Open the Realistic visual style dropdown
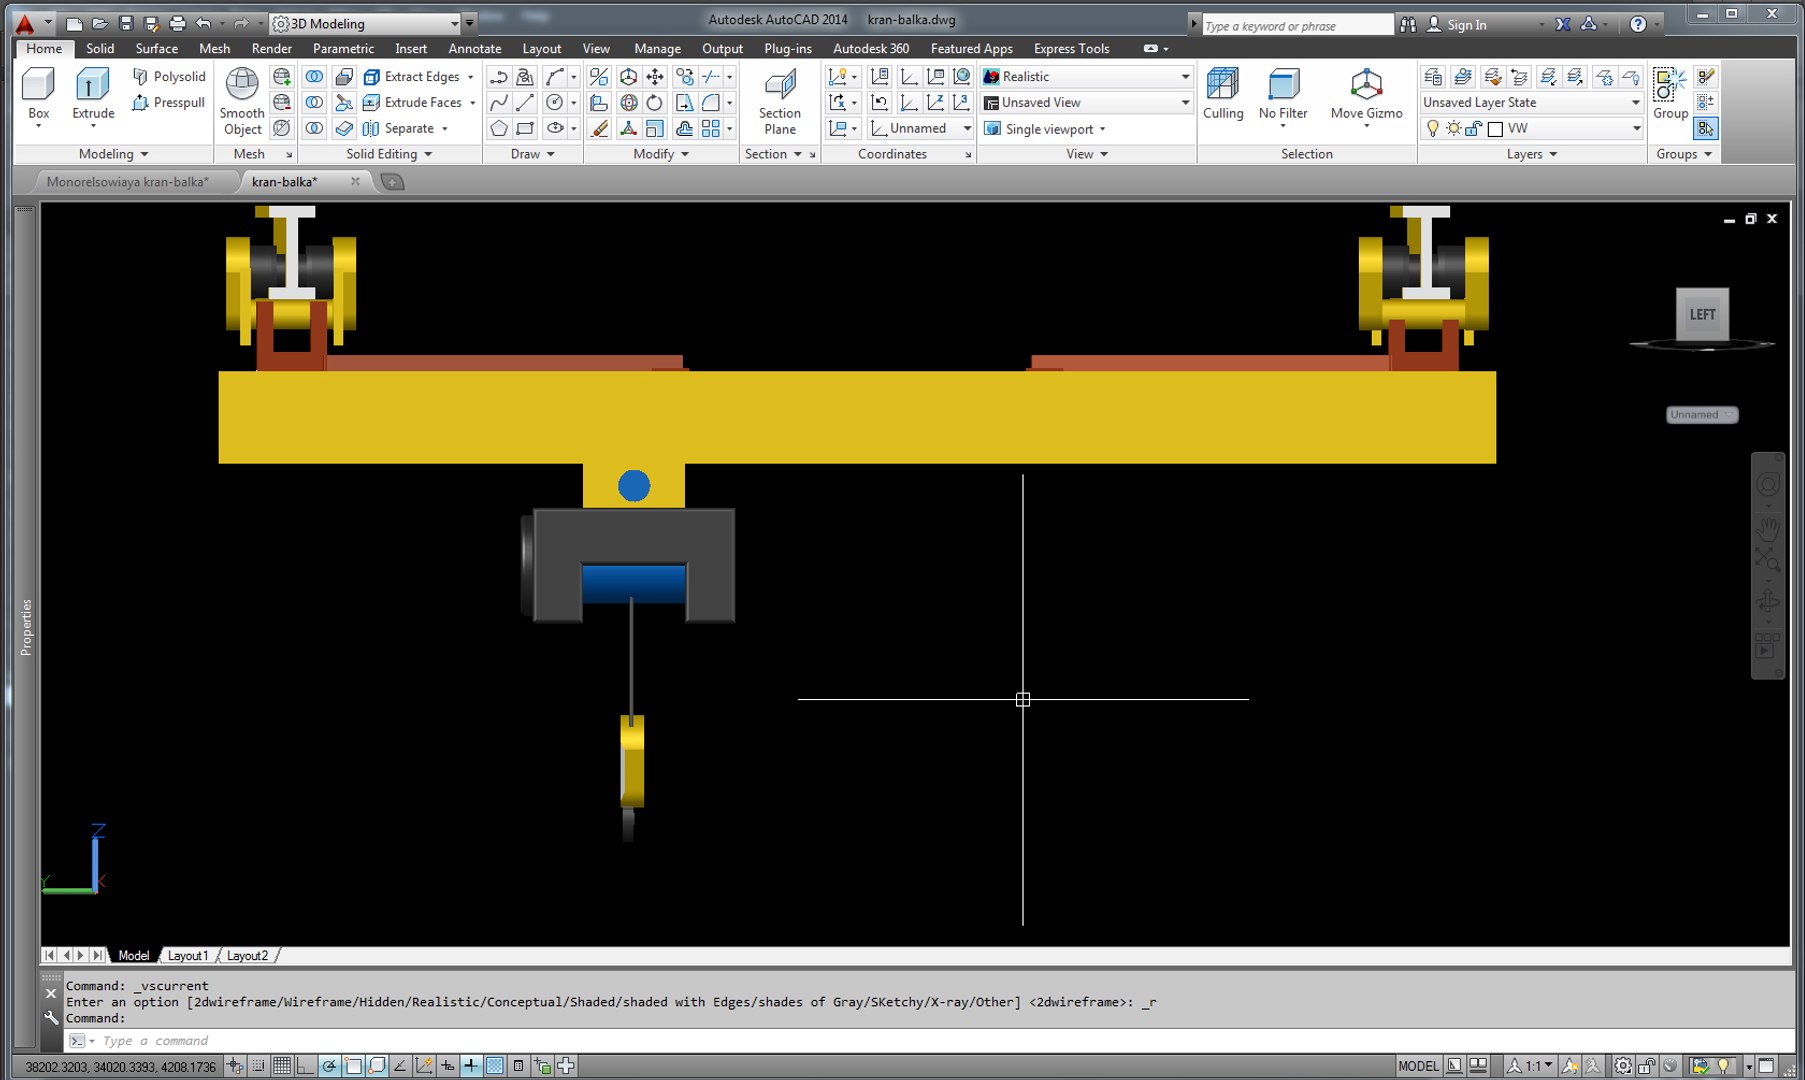 click(x=1087, y=76)
